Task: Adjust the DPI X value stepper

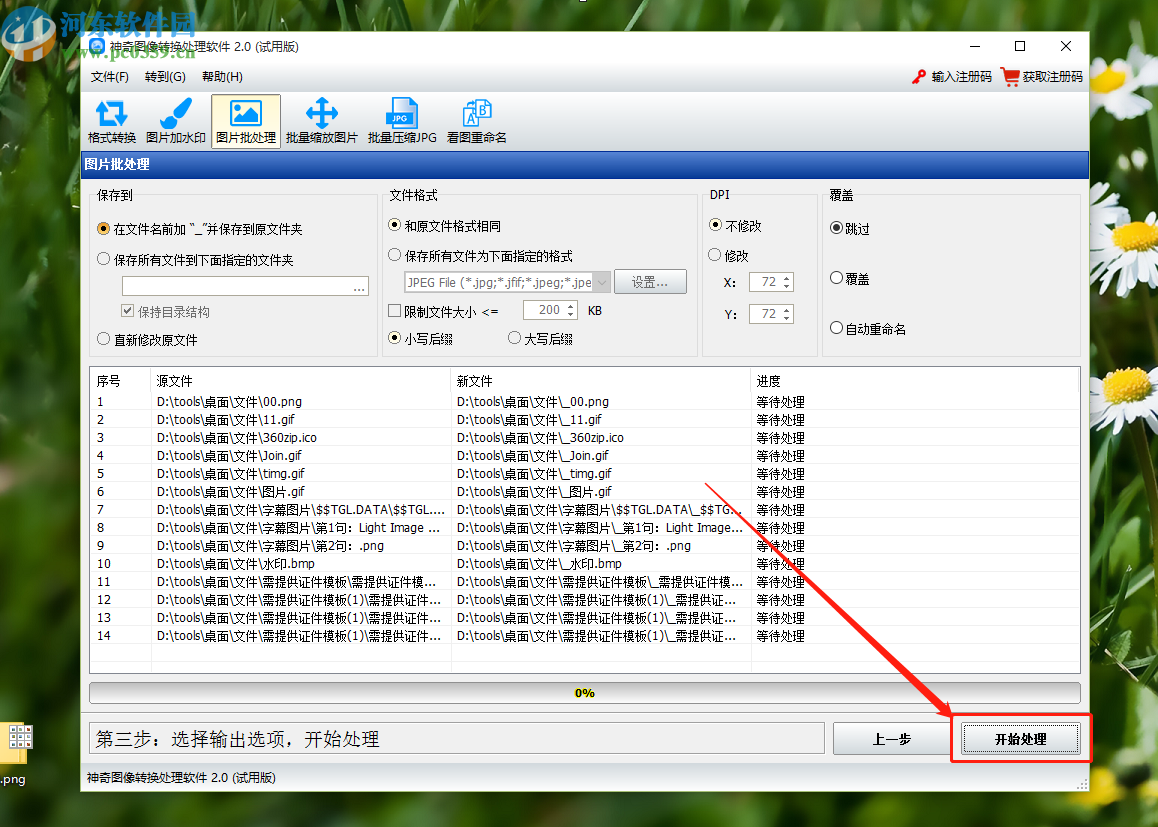Action: pyautogui.click(x=787, y=282)
